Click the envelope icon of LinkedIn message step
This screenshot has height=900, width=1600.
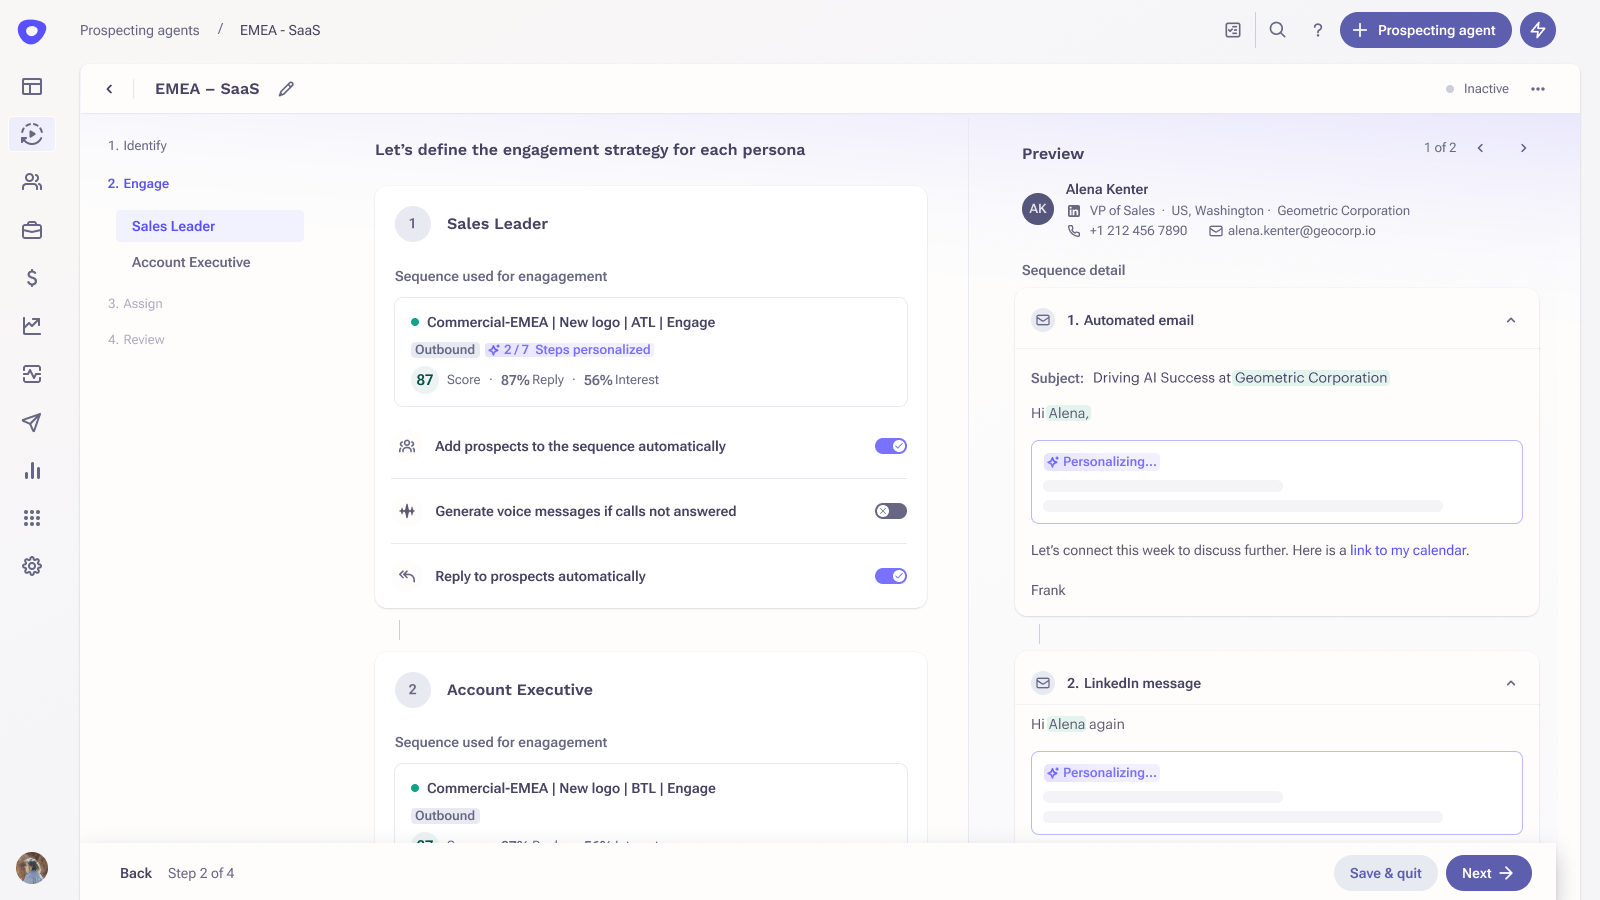pyautogui.click(x=1043, y=683)
